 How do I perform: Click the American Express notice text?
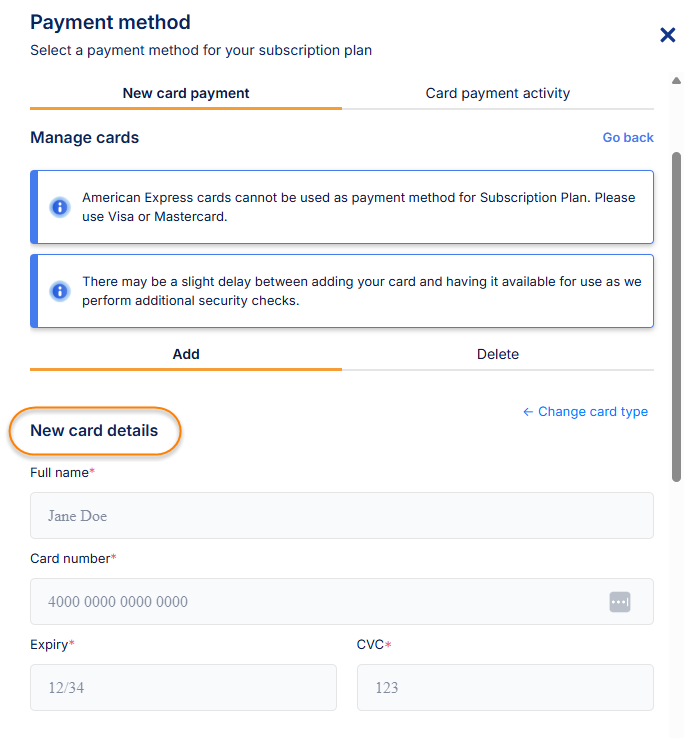coord(358,207)
